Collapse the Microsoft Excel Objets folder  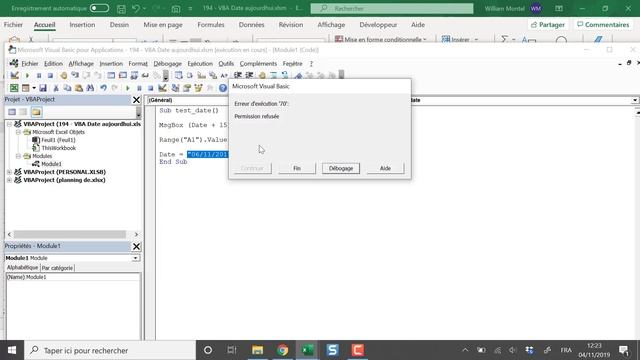coord(18,132)
